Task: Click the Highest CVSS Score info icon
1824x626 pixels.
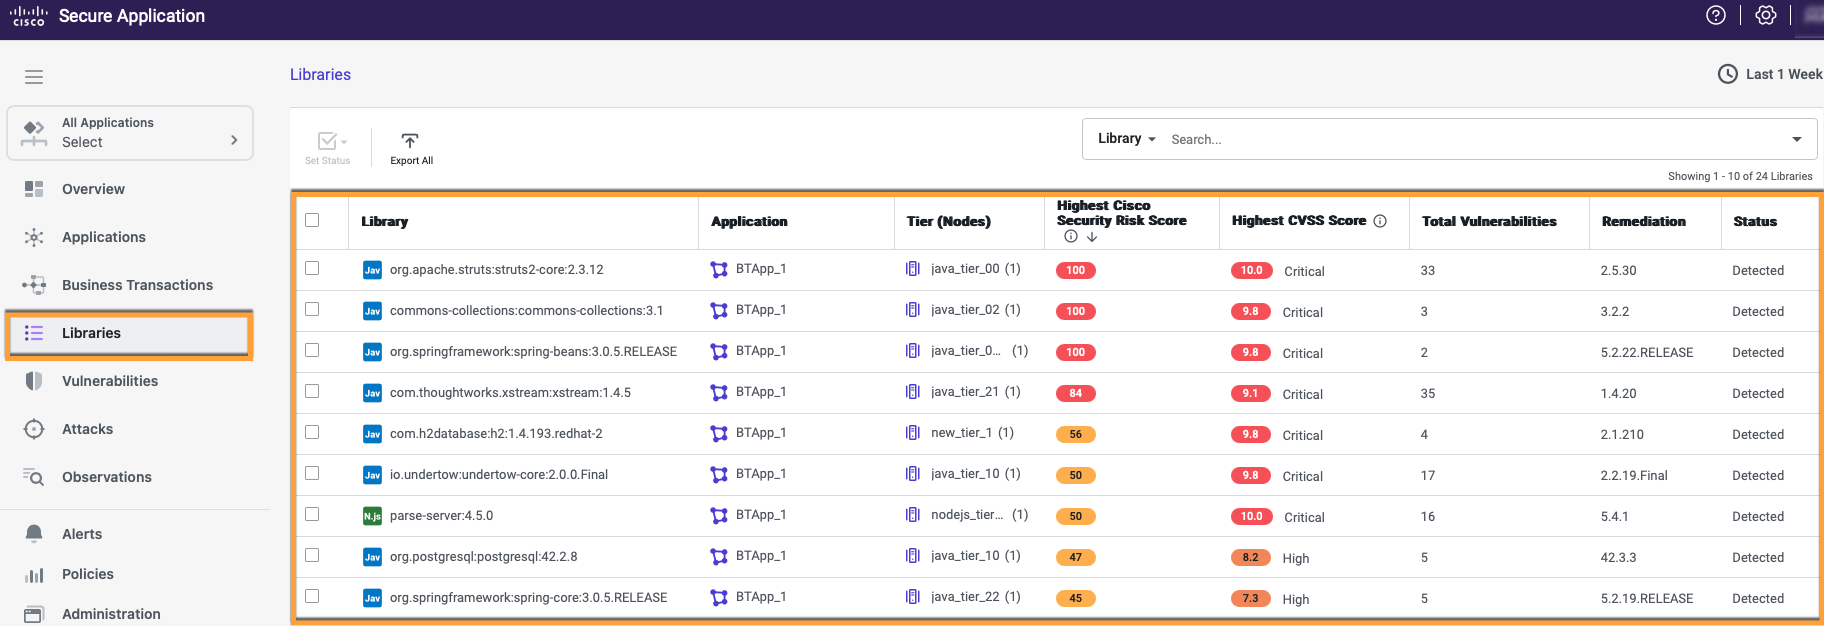Action: (x=1380, y=221)
